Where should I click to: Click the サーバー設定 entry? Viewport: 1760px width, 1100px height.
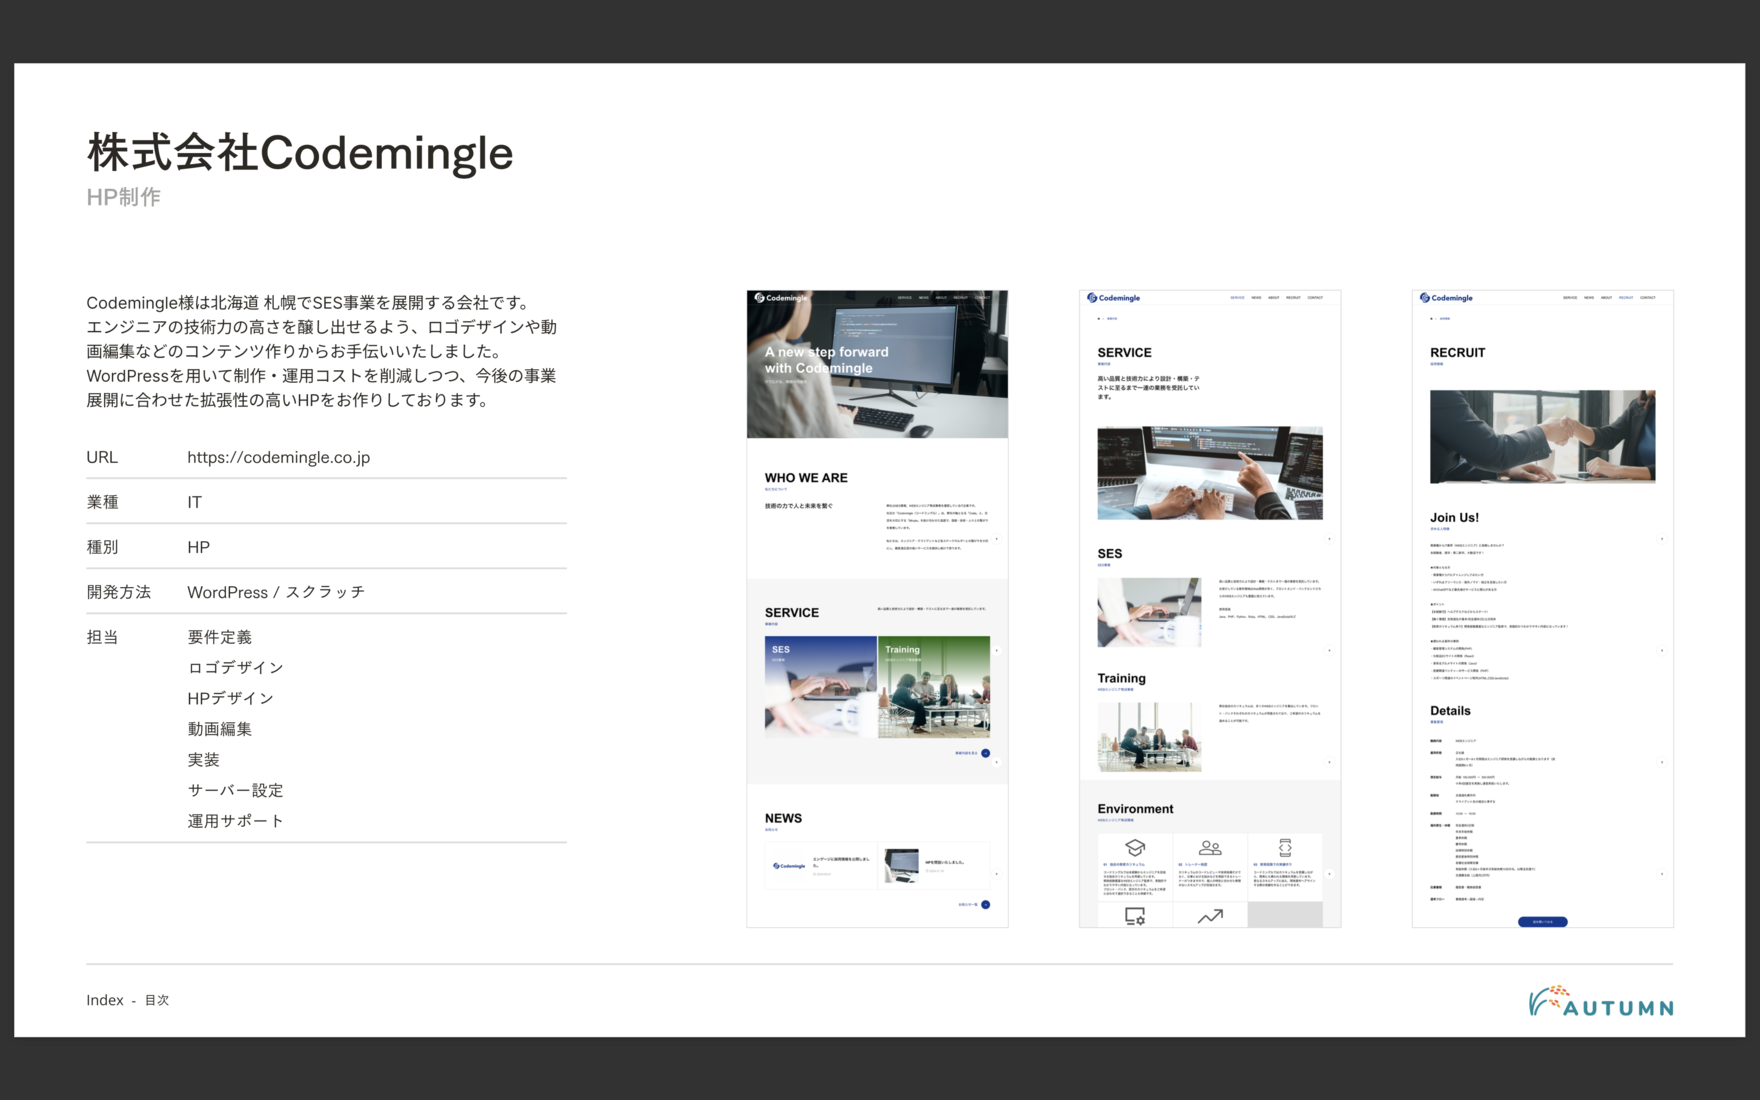[235, 790]
